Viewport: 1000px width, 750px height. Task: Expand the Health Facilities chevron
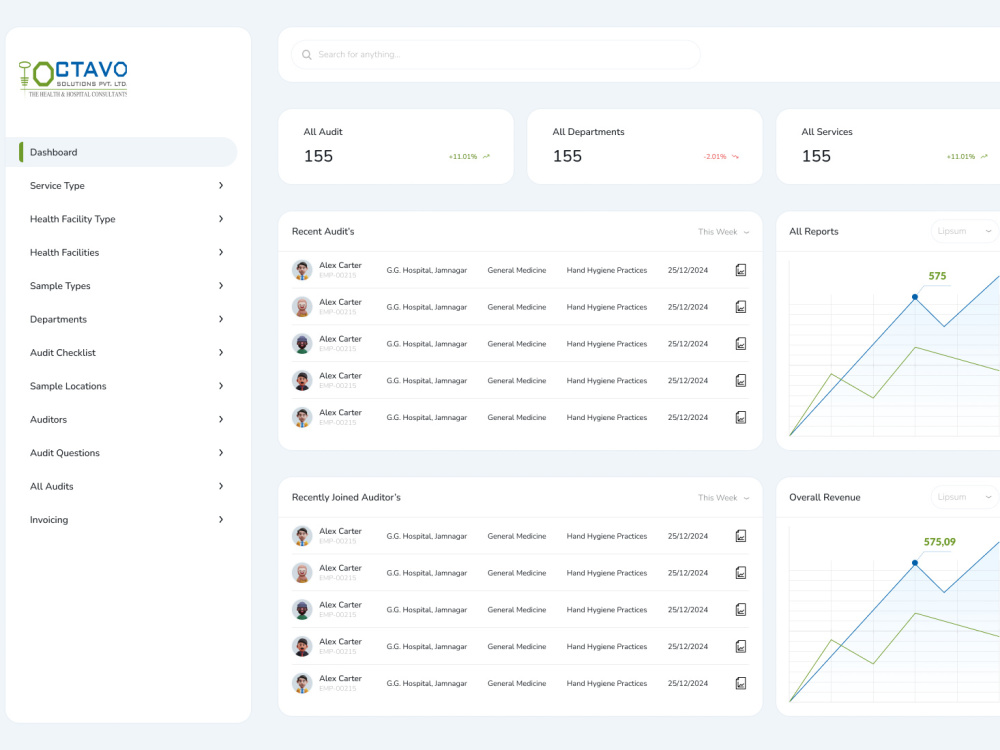(221, 253)
